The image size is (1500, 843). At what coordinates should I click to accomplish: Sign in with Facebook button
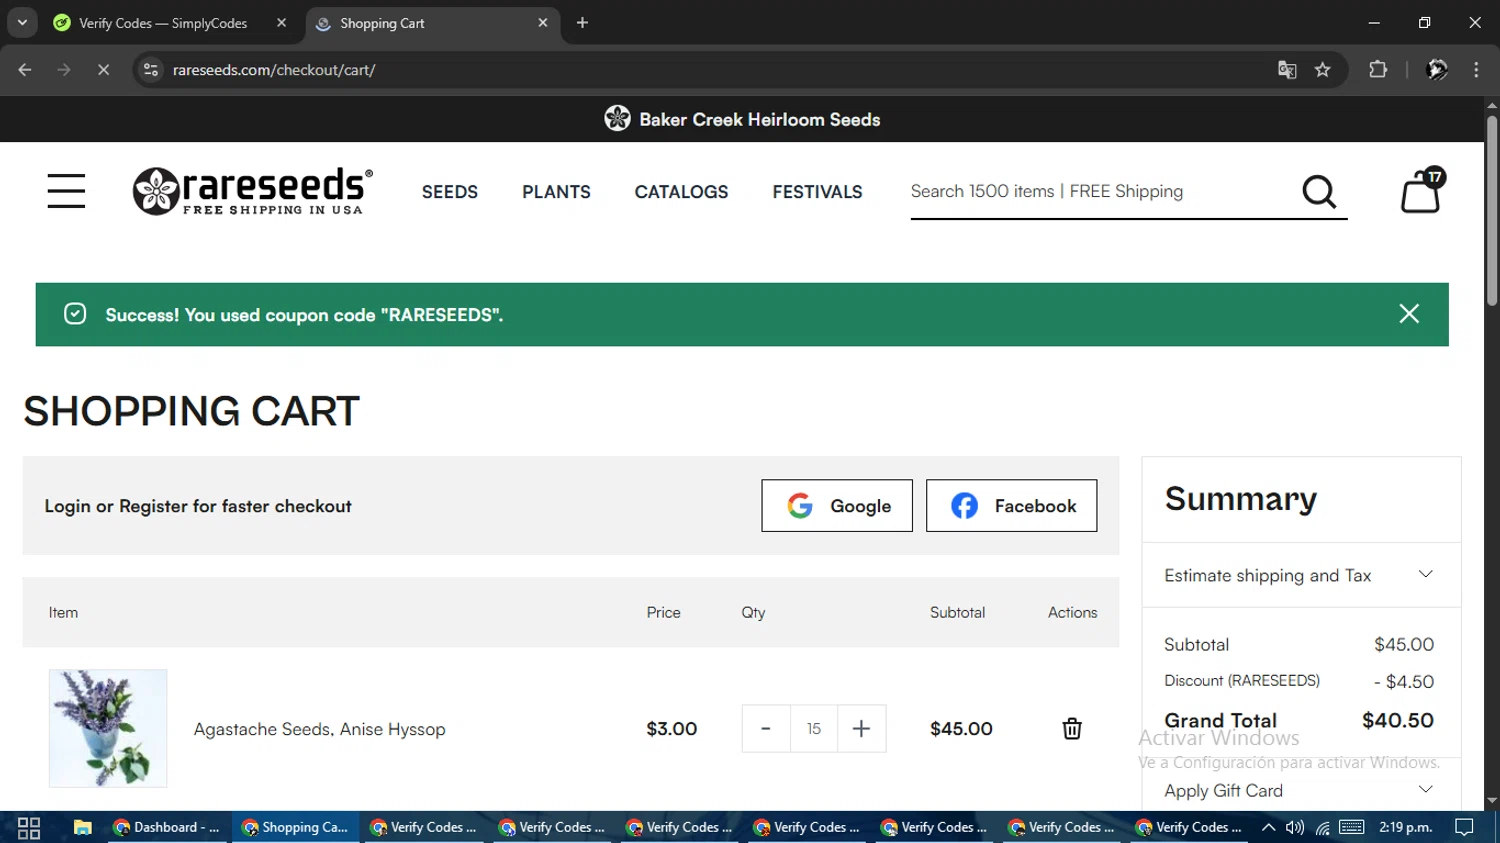point(1011,506)
